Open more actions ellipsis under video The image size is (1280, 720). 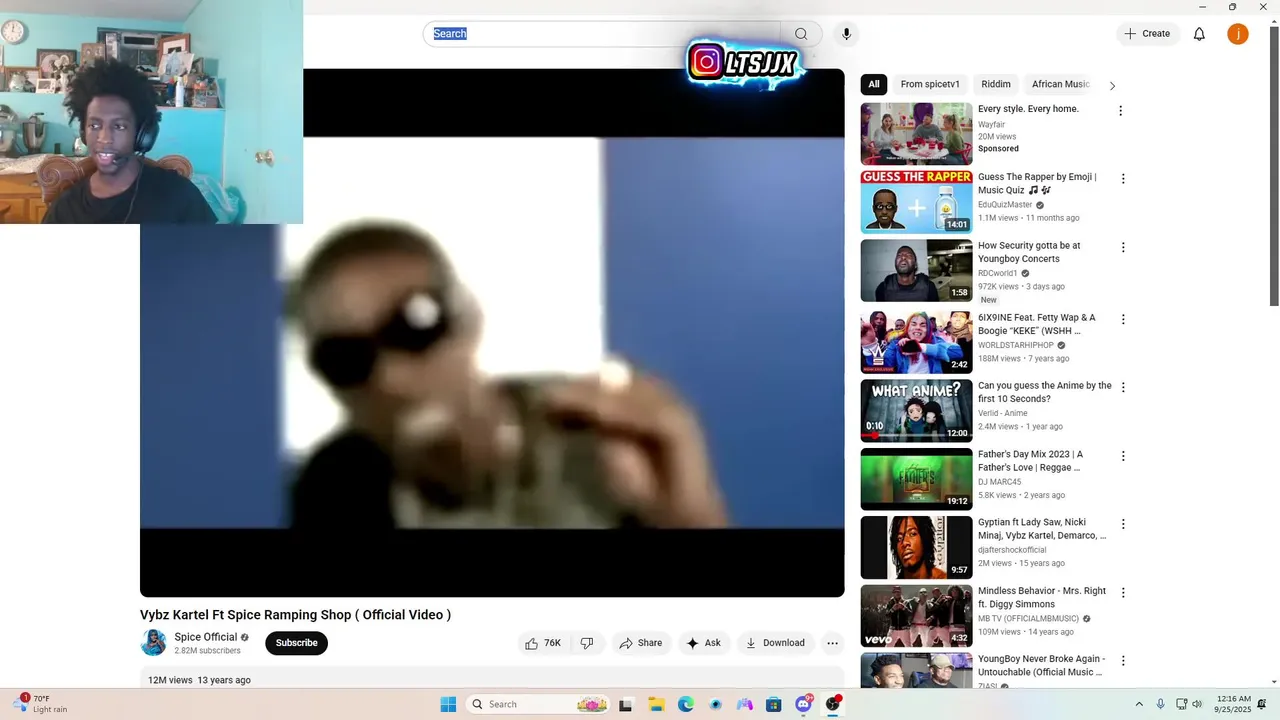[x=832, y=643]
